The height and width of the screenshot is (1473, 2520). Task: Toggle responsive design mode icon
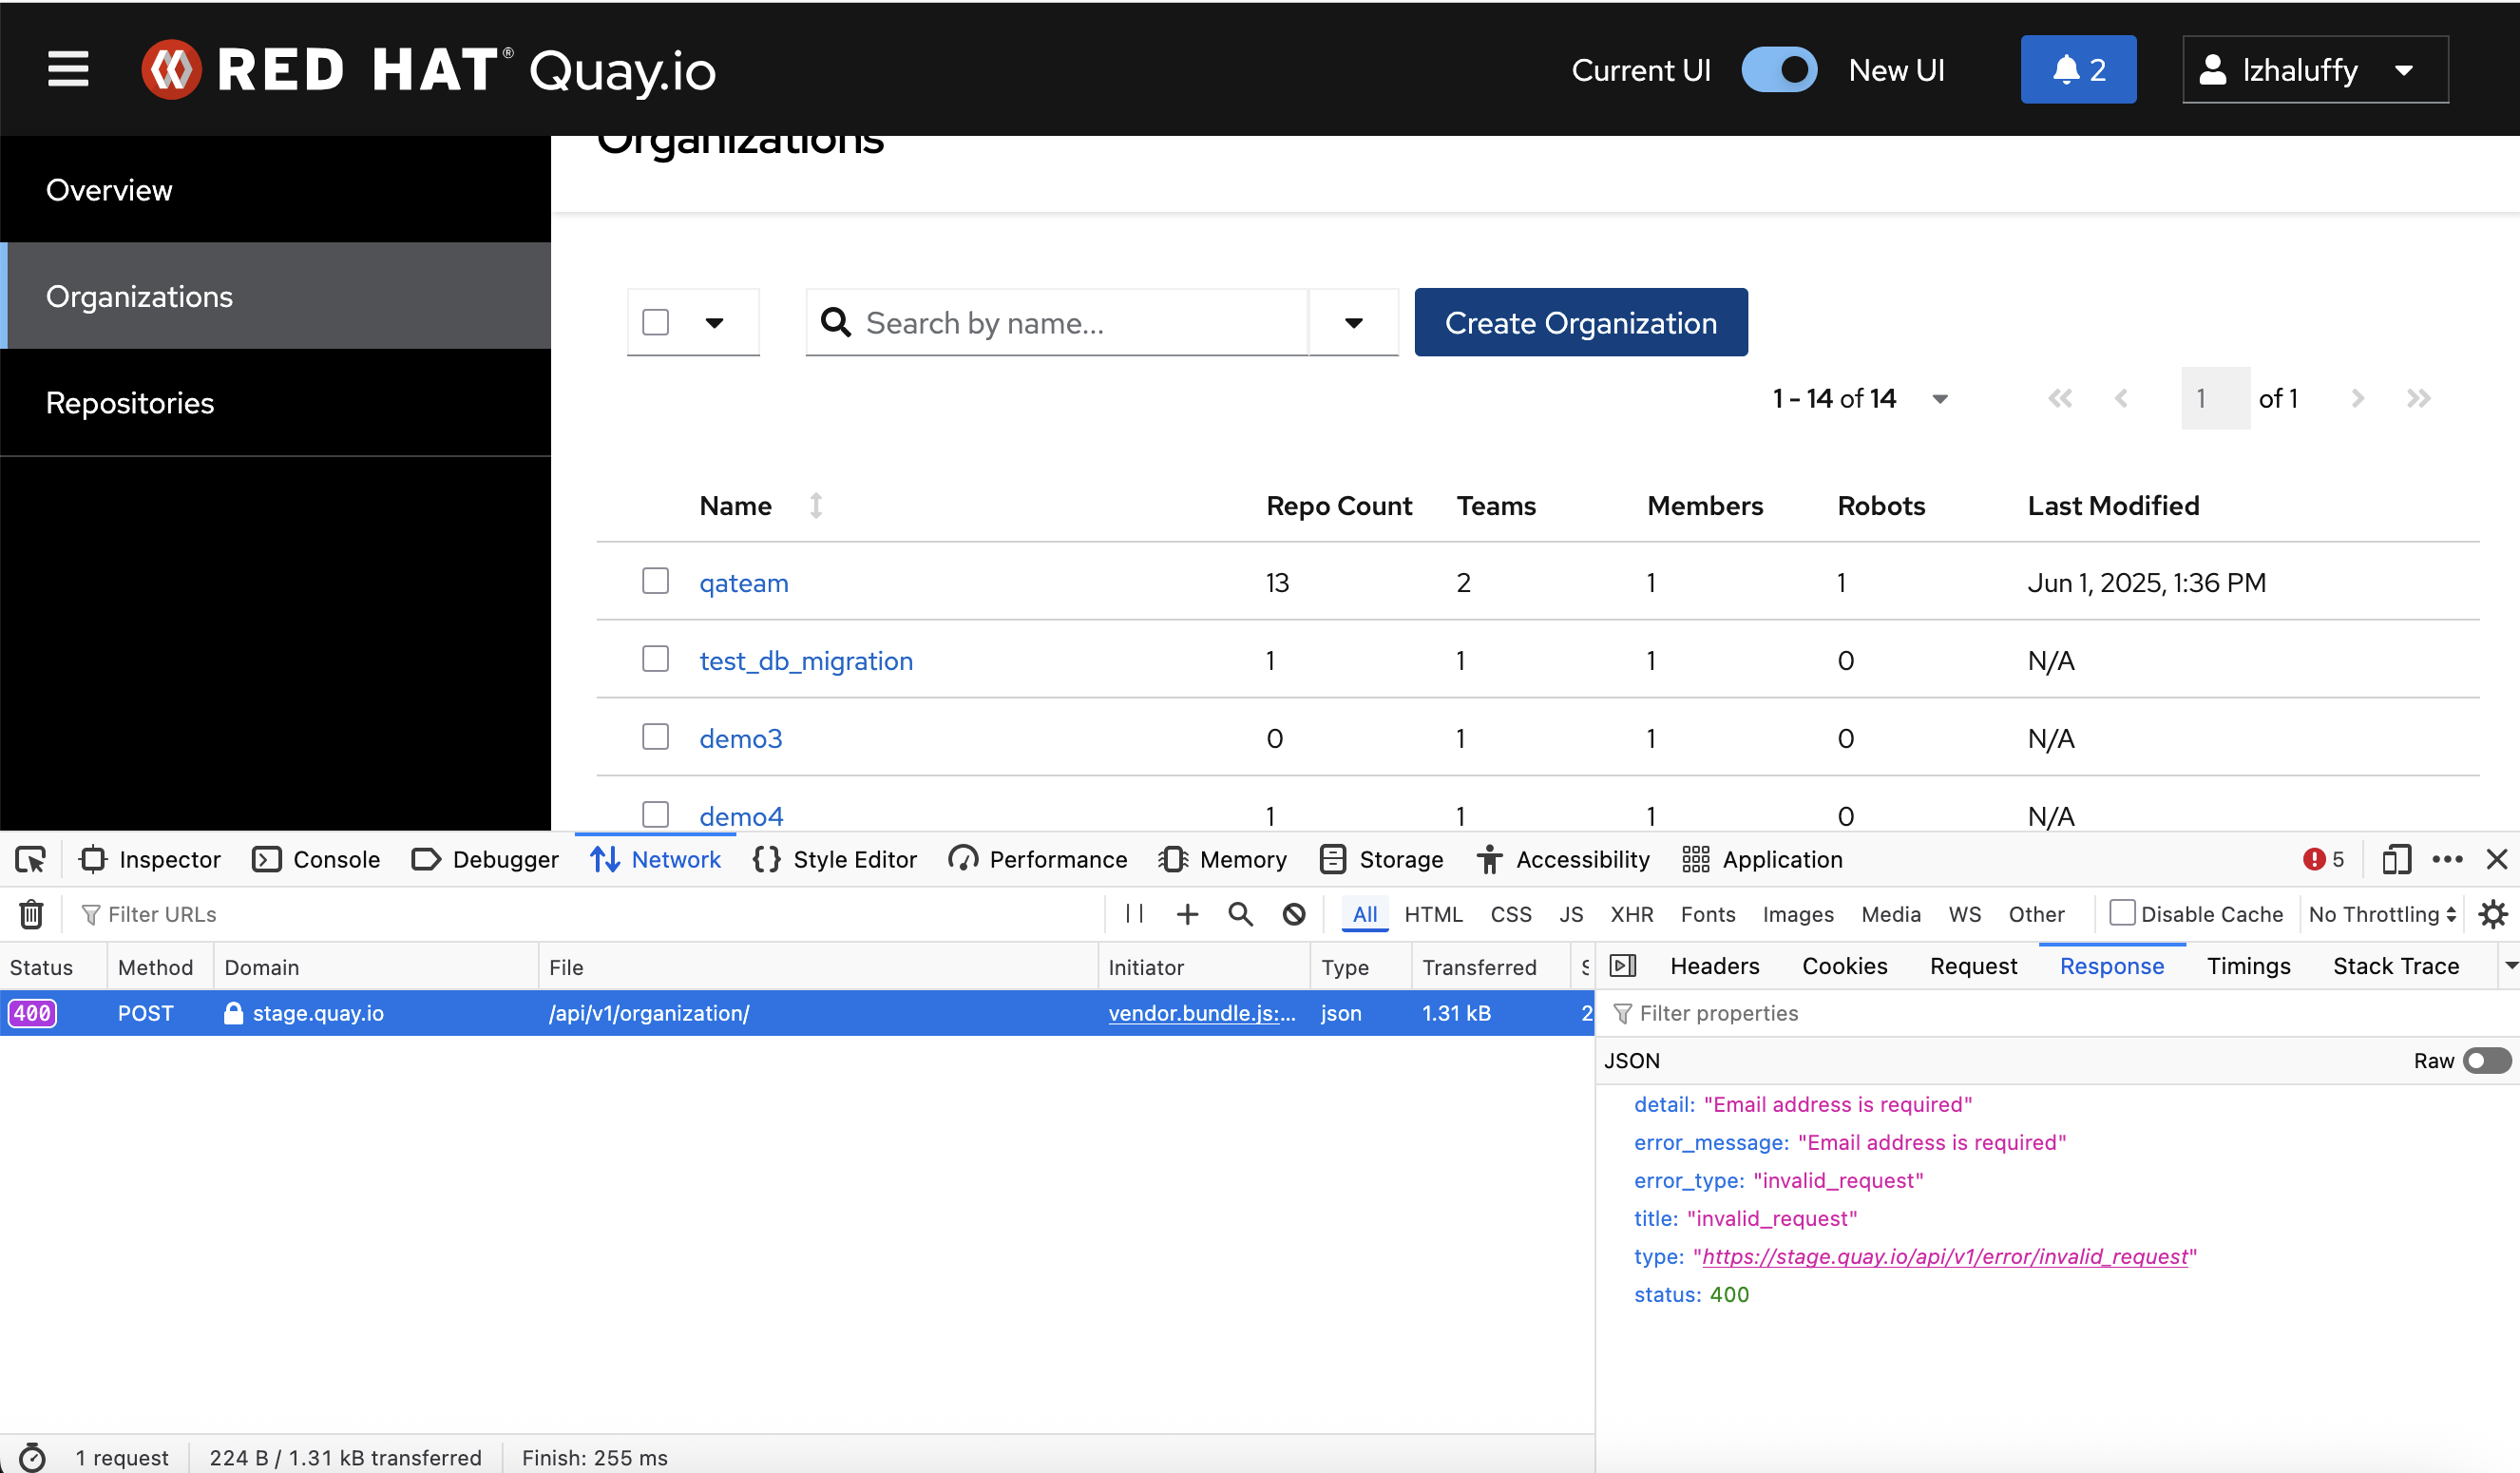point(2396,860)
